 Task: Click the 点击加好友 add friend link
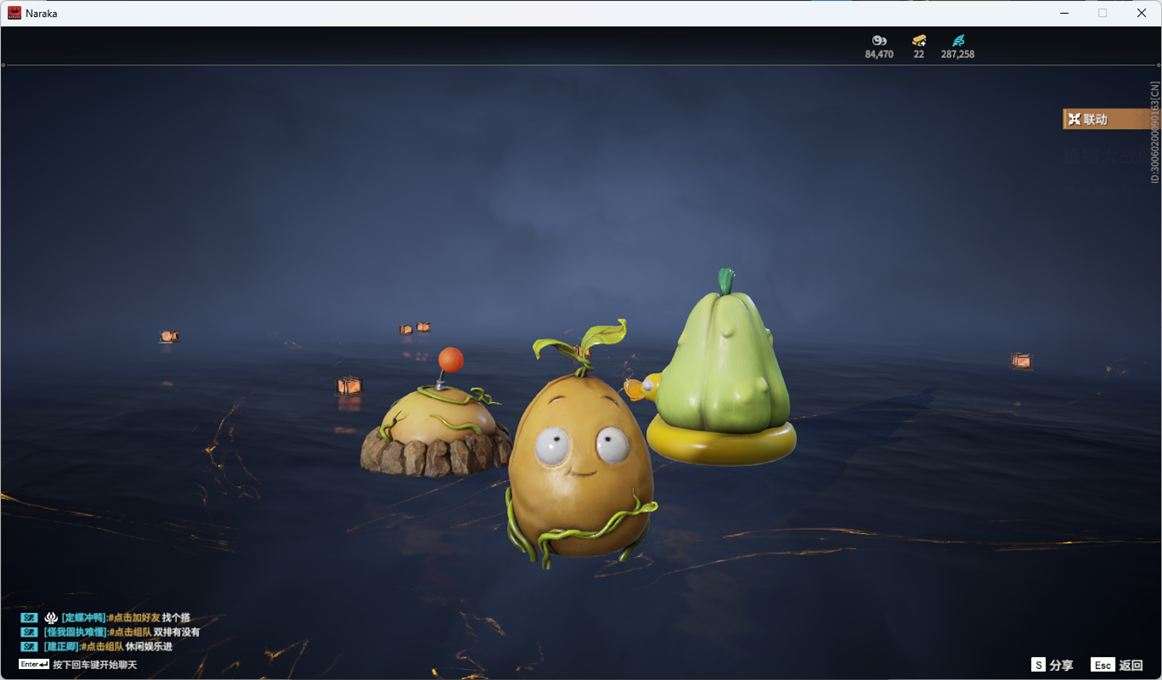point(135,618)
